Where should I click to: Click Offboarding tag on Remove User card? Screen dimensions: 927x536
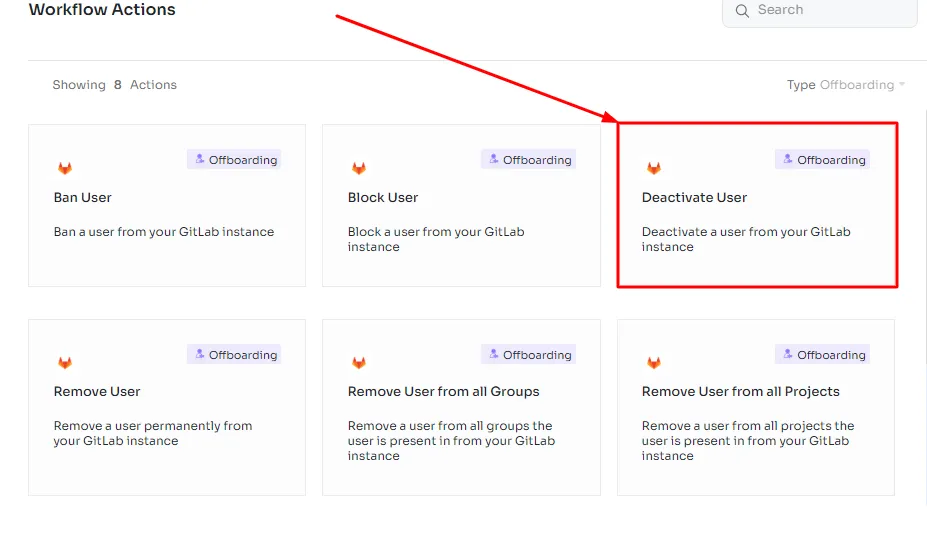click(x=234, y=355)
